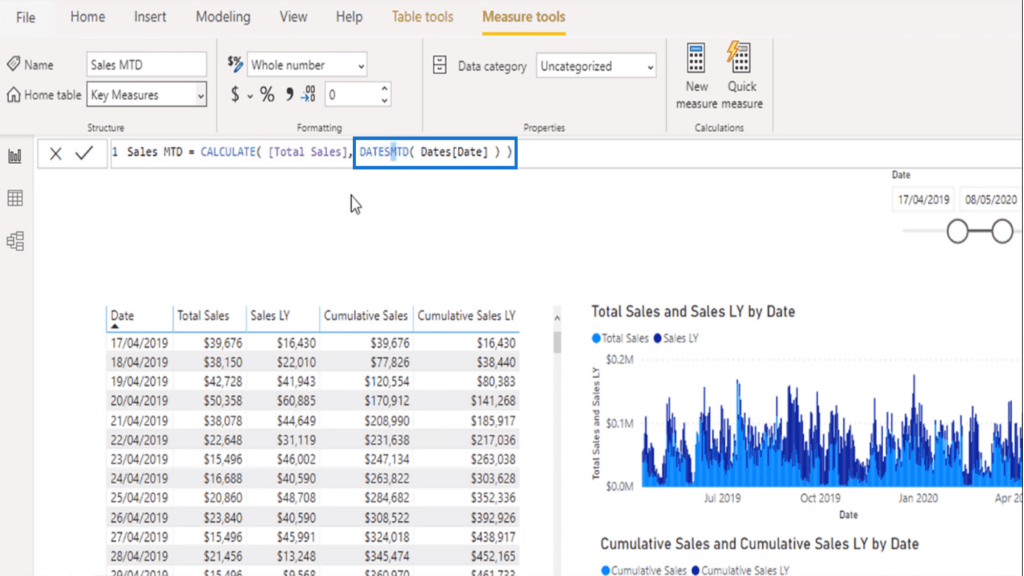Select the Measure tools tab

tap(524, 17)
